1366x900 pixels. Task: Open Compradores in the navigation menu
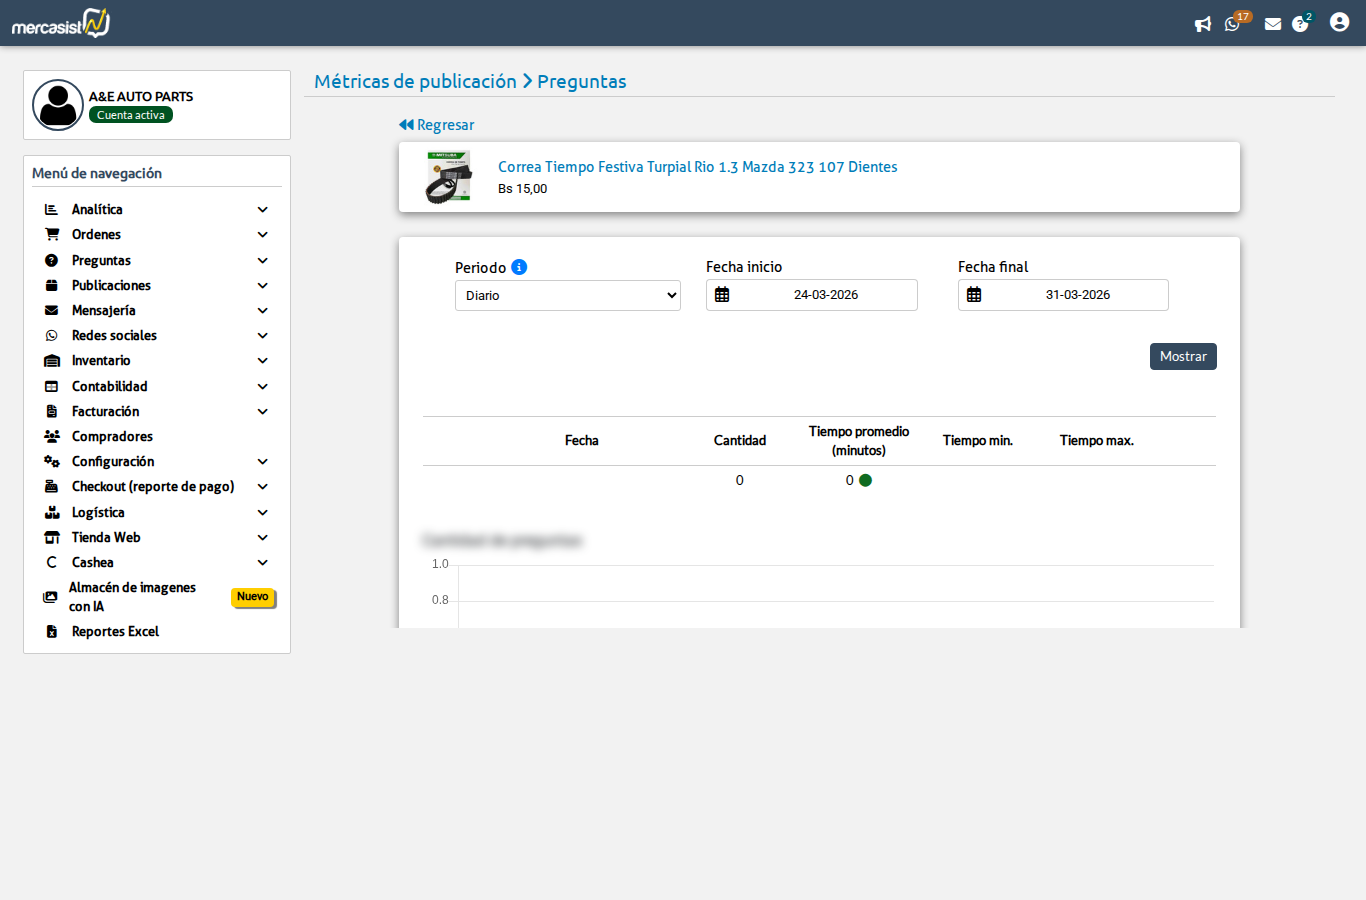point(157,436)
